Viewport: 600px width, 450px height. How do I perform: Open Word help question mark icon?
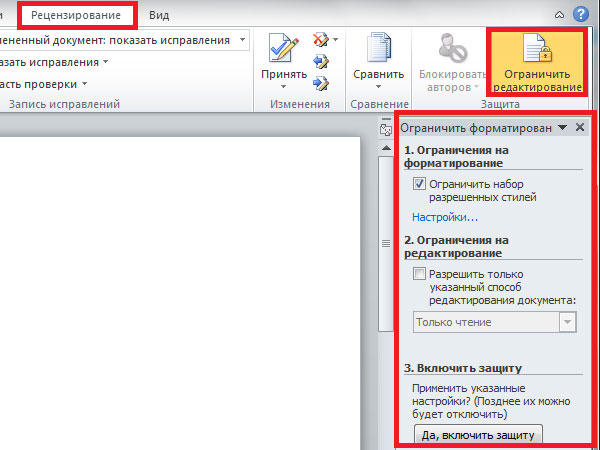[x=580, y=13]
